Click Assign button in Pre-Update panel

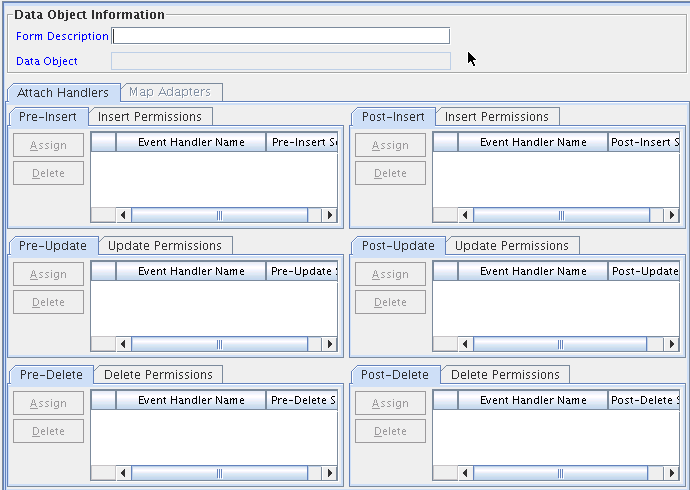(x=48, y=274)
